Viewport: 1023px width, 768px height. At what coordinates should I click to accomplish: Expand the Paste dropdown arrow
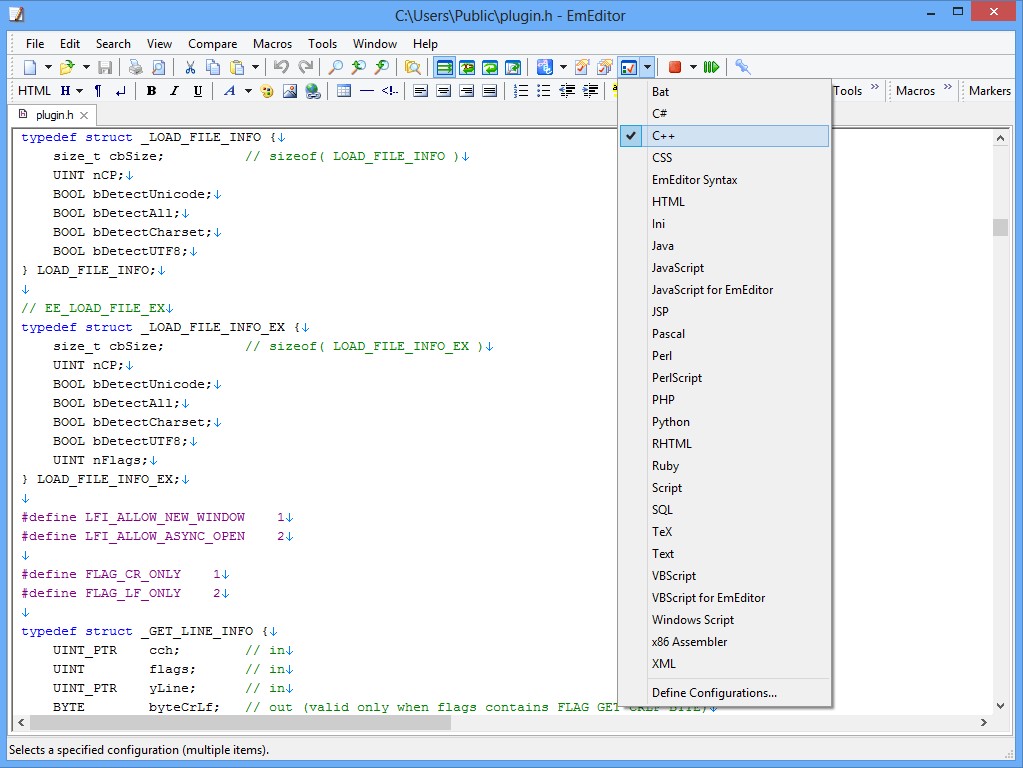[x=255, y=67]
